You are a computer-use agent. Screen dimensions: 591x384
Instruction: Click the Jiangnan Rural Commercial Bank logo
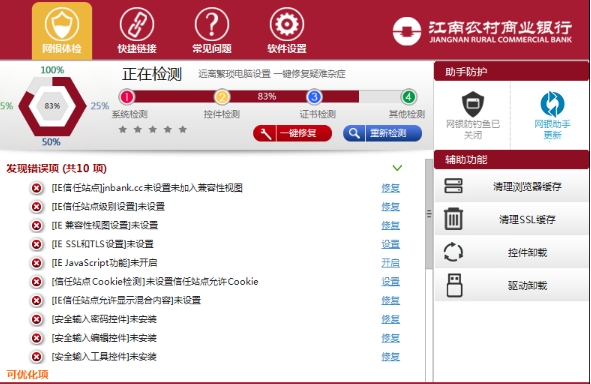482,32
